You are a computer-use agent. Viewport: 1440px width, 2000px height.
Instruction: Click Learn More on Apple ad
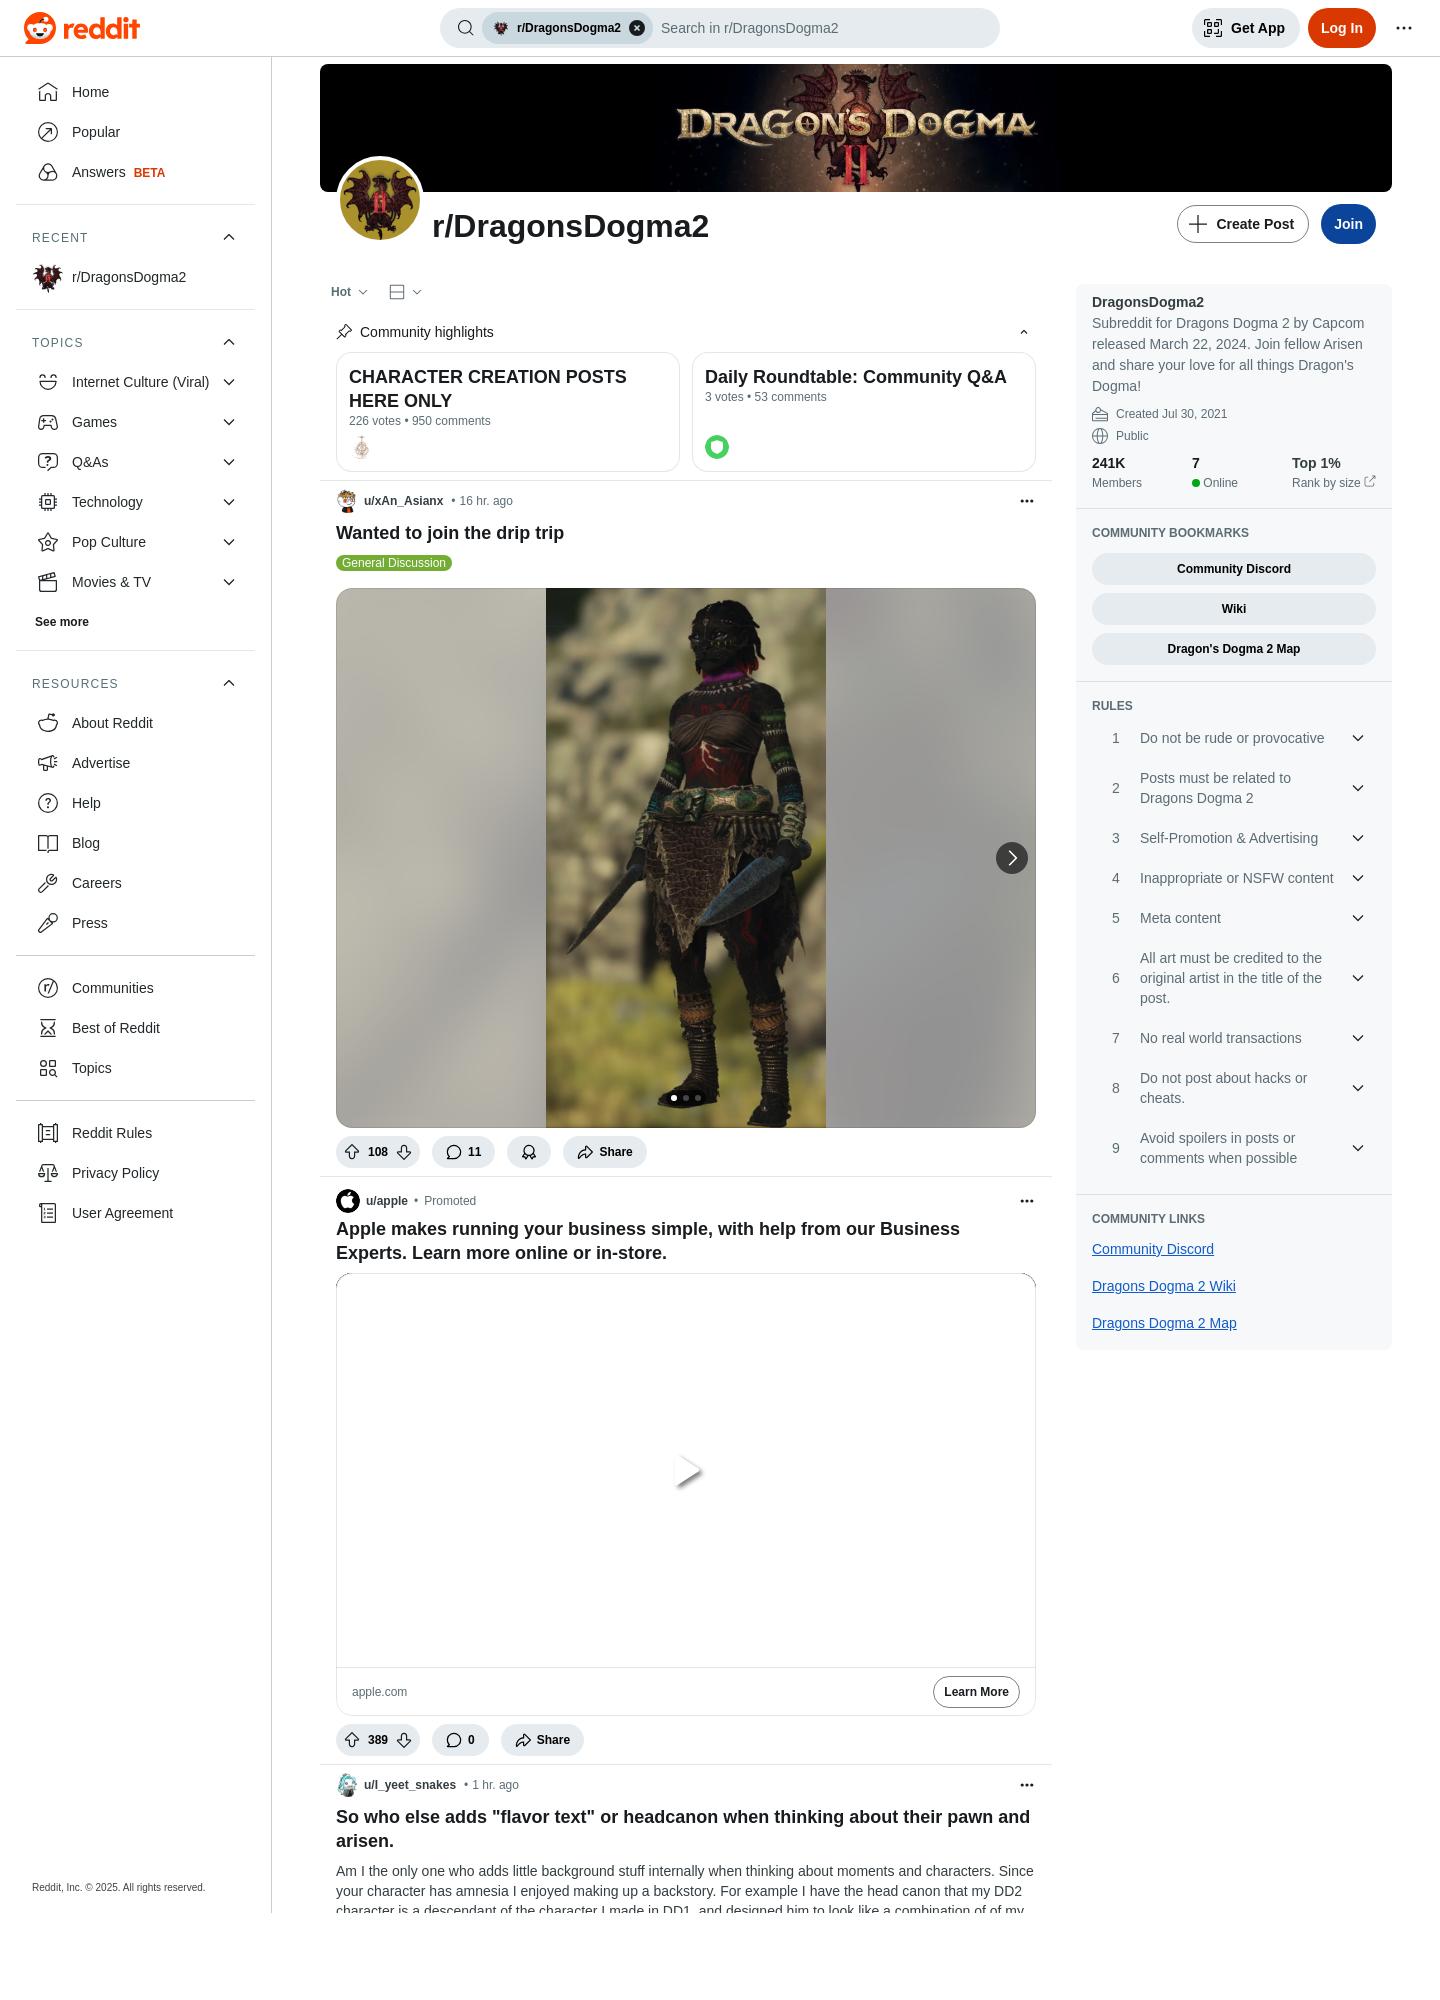tap(976, 1692)
